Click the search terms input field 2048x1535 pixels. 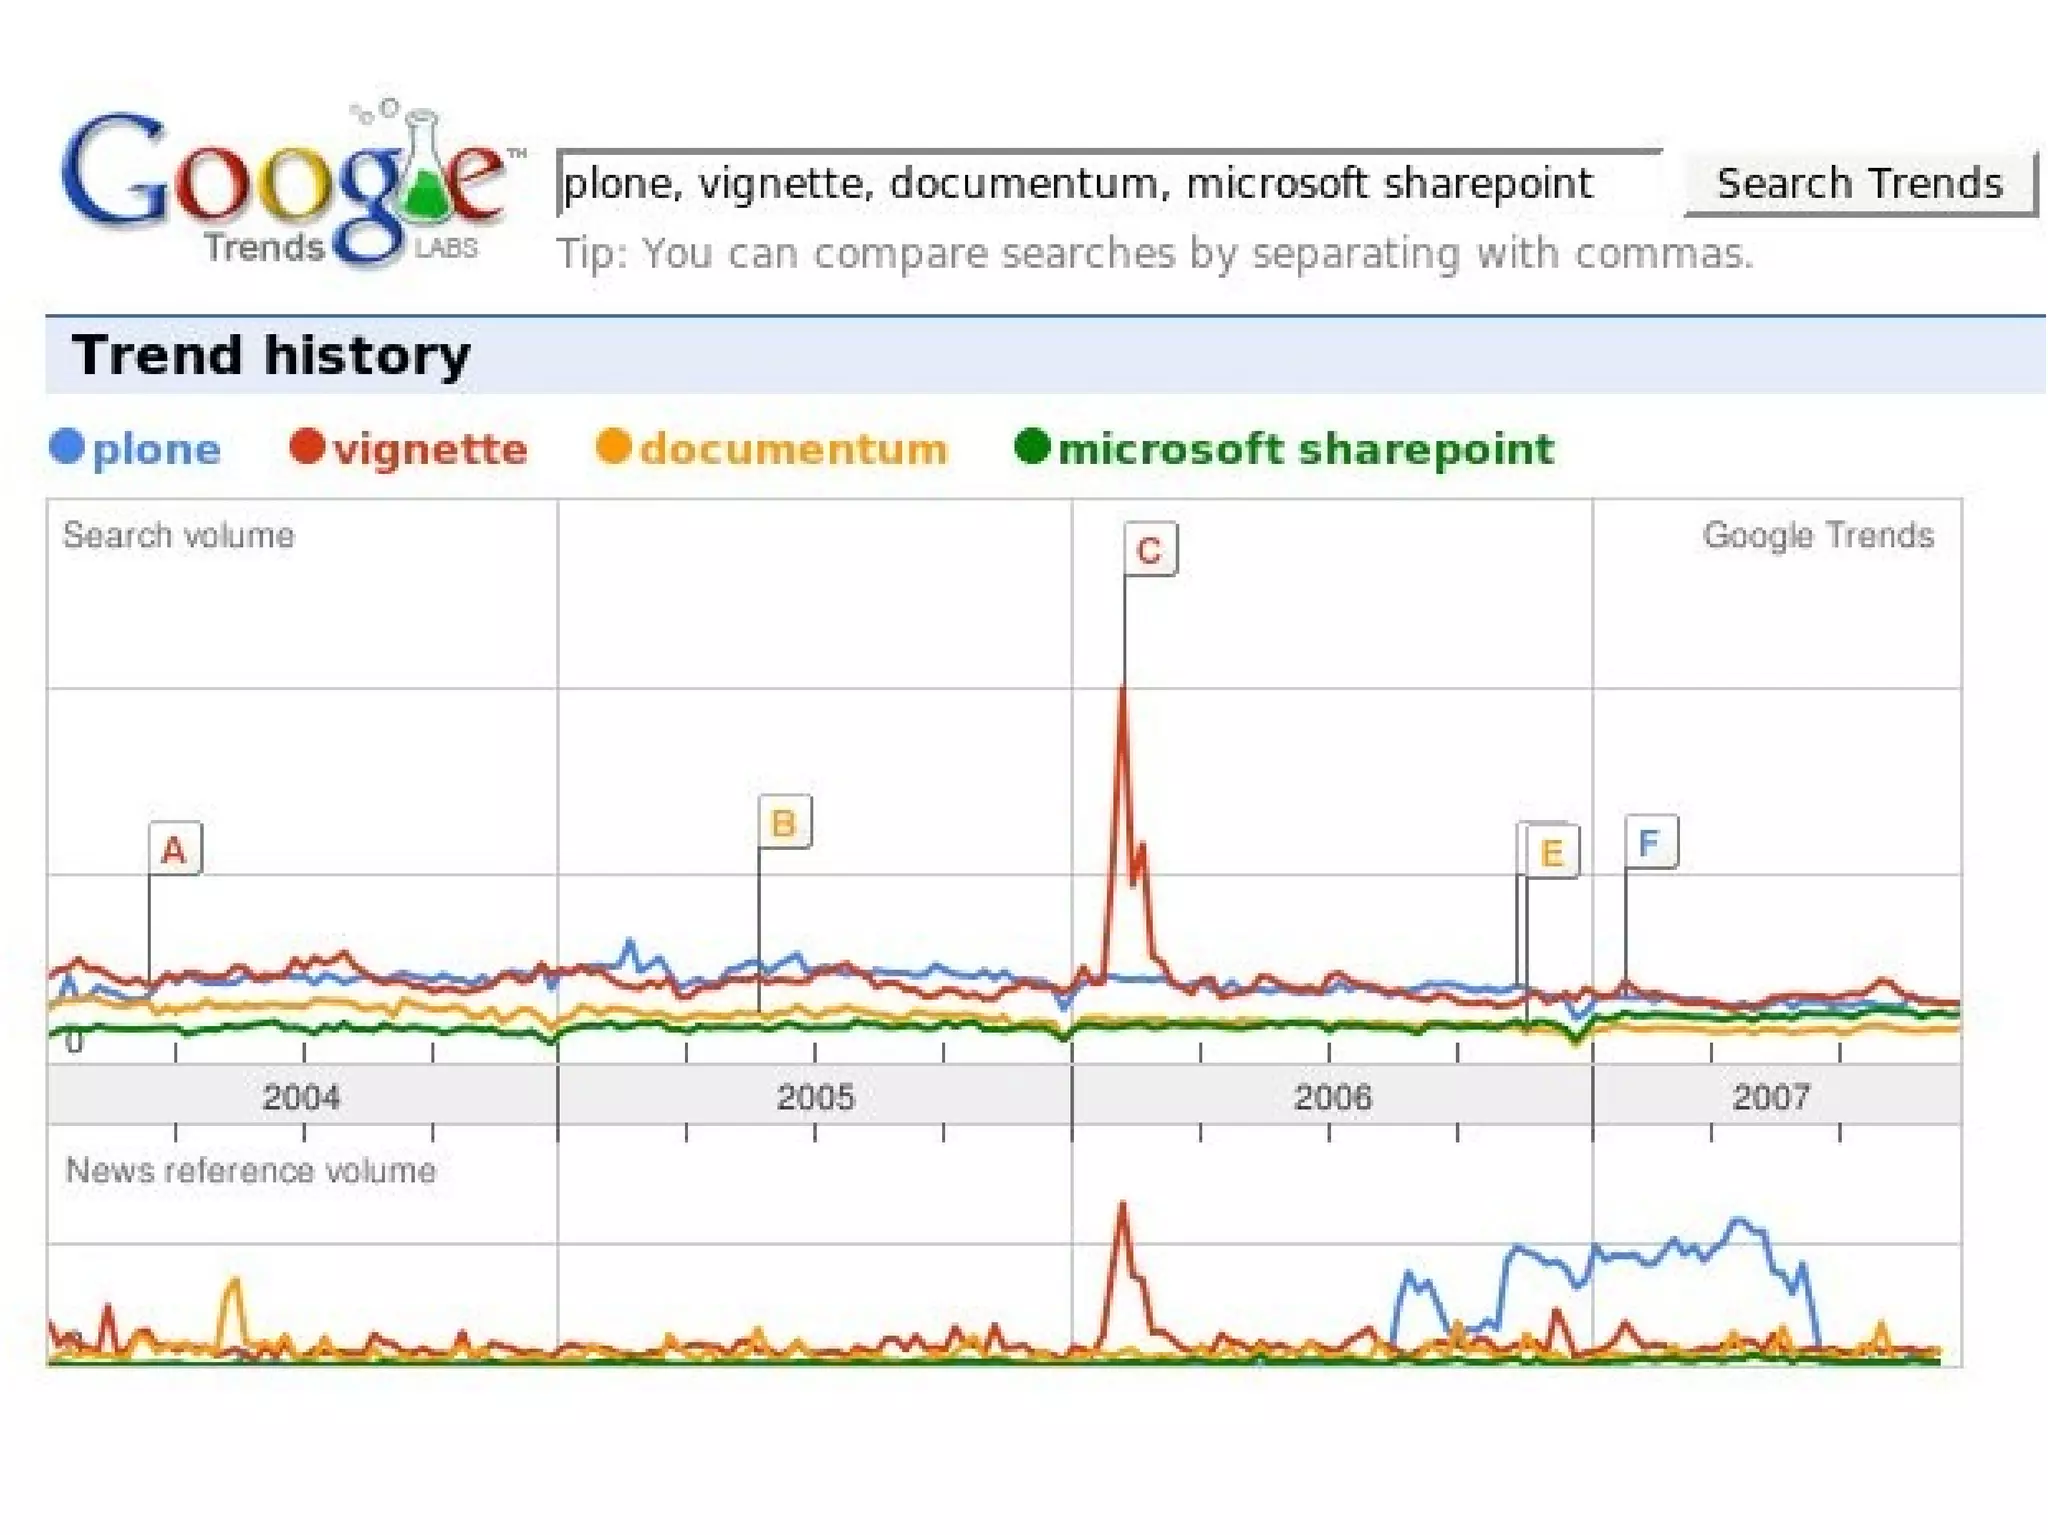[1109, 183]
